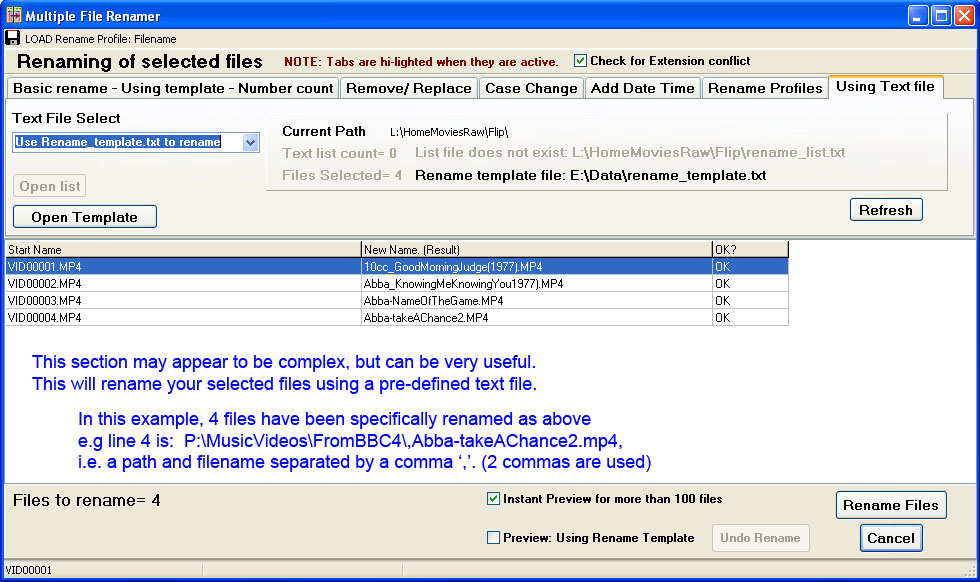Click the Undo Rename button
The height and width of the screenshot is (582, 980).
click(761, 538)
